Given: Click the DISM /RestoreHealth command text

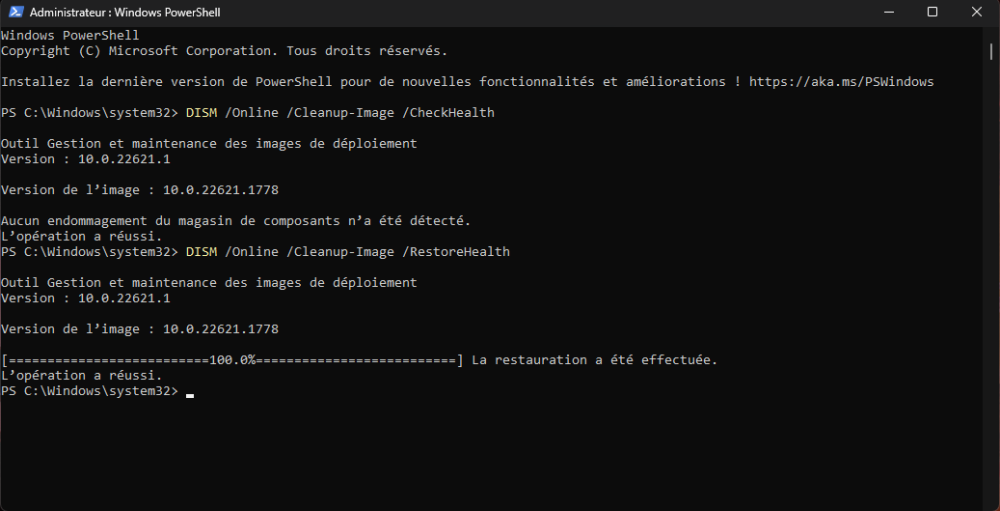Looking at the screenshot, I should [347, 252].
